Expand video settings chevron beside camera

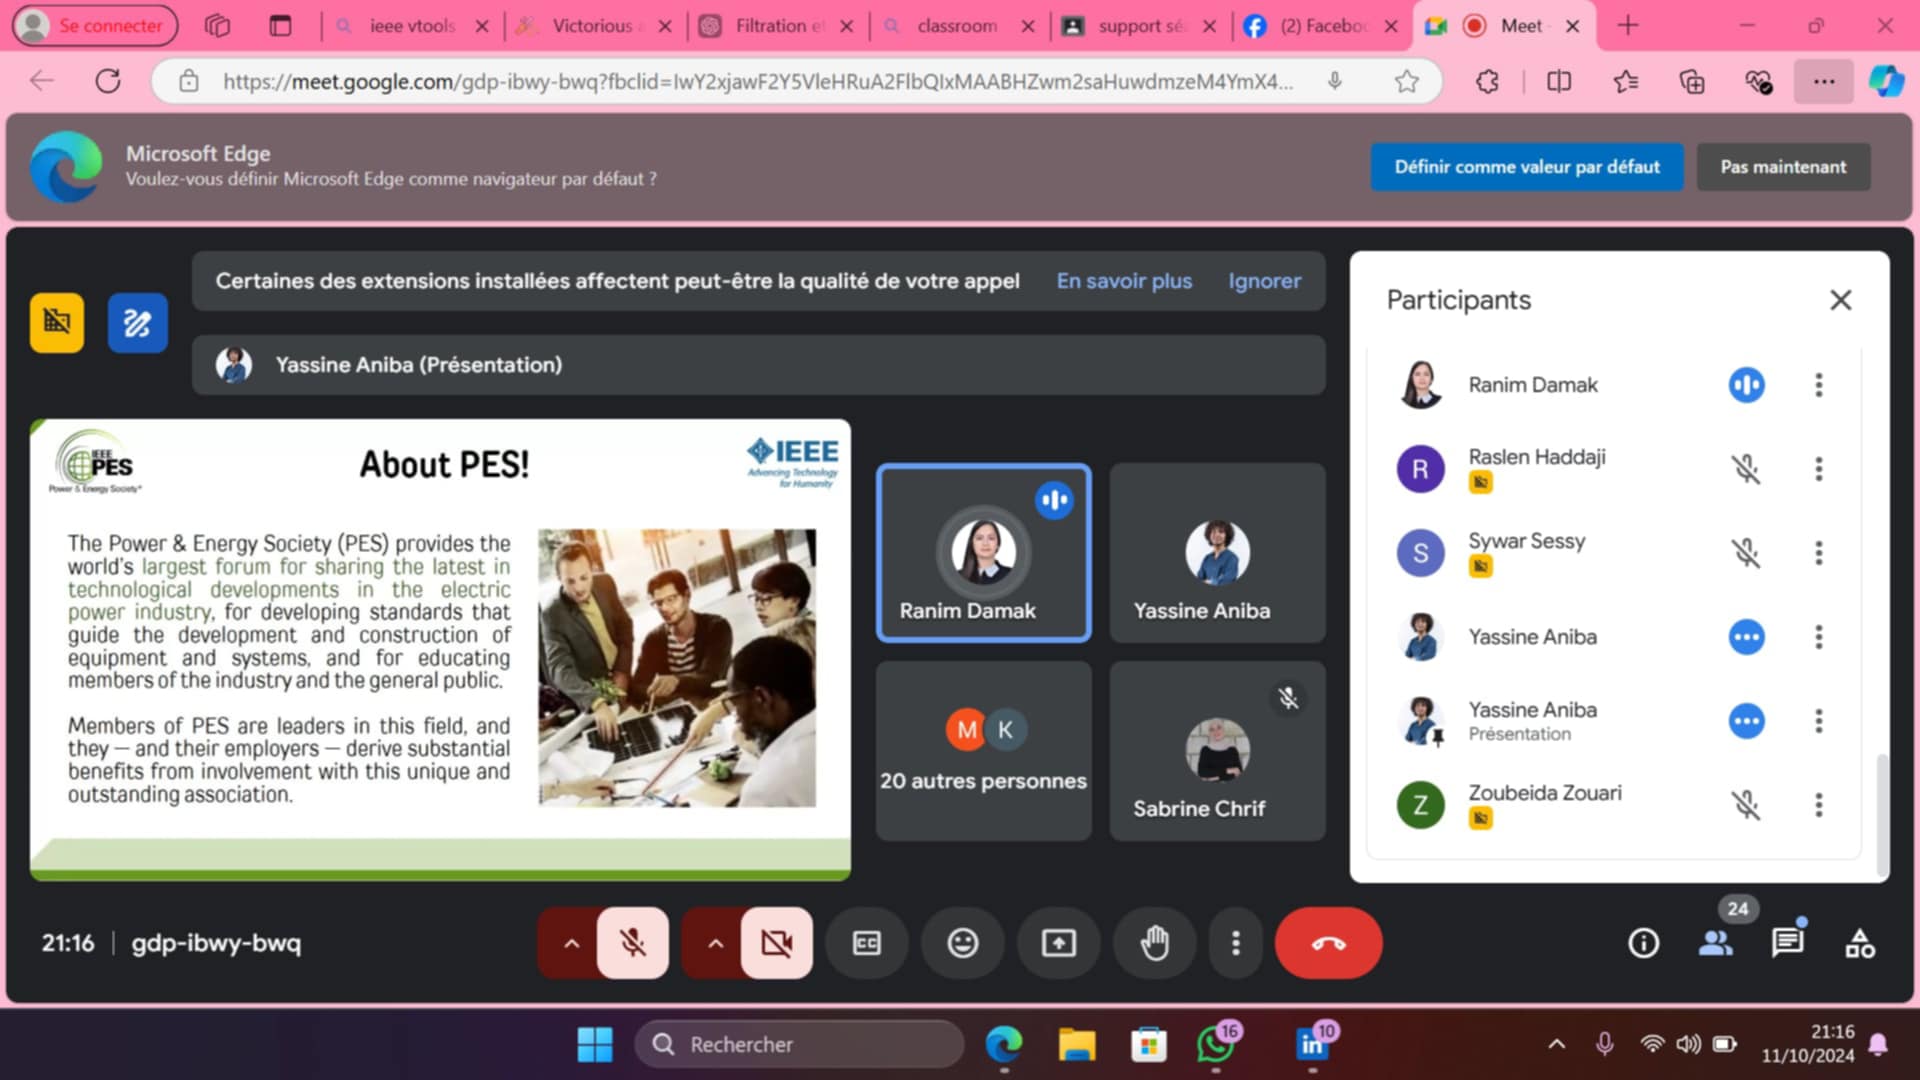pos(715,943)
